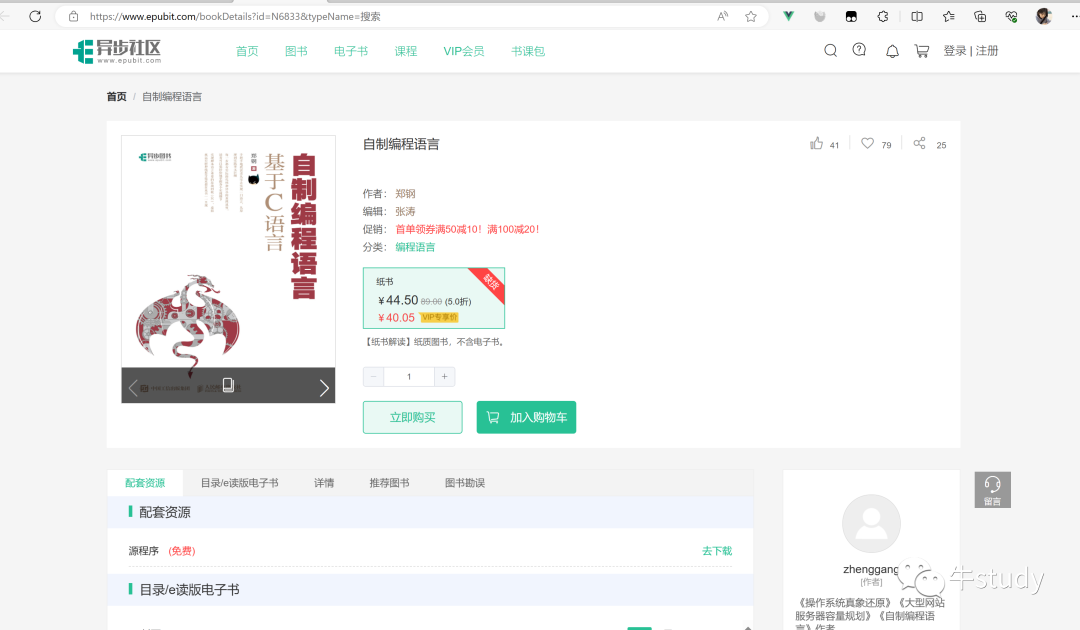The width and height of the screenshot is (1080, 630).
Task: Click the book cover image
Action: (x=229, y=269)
